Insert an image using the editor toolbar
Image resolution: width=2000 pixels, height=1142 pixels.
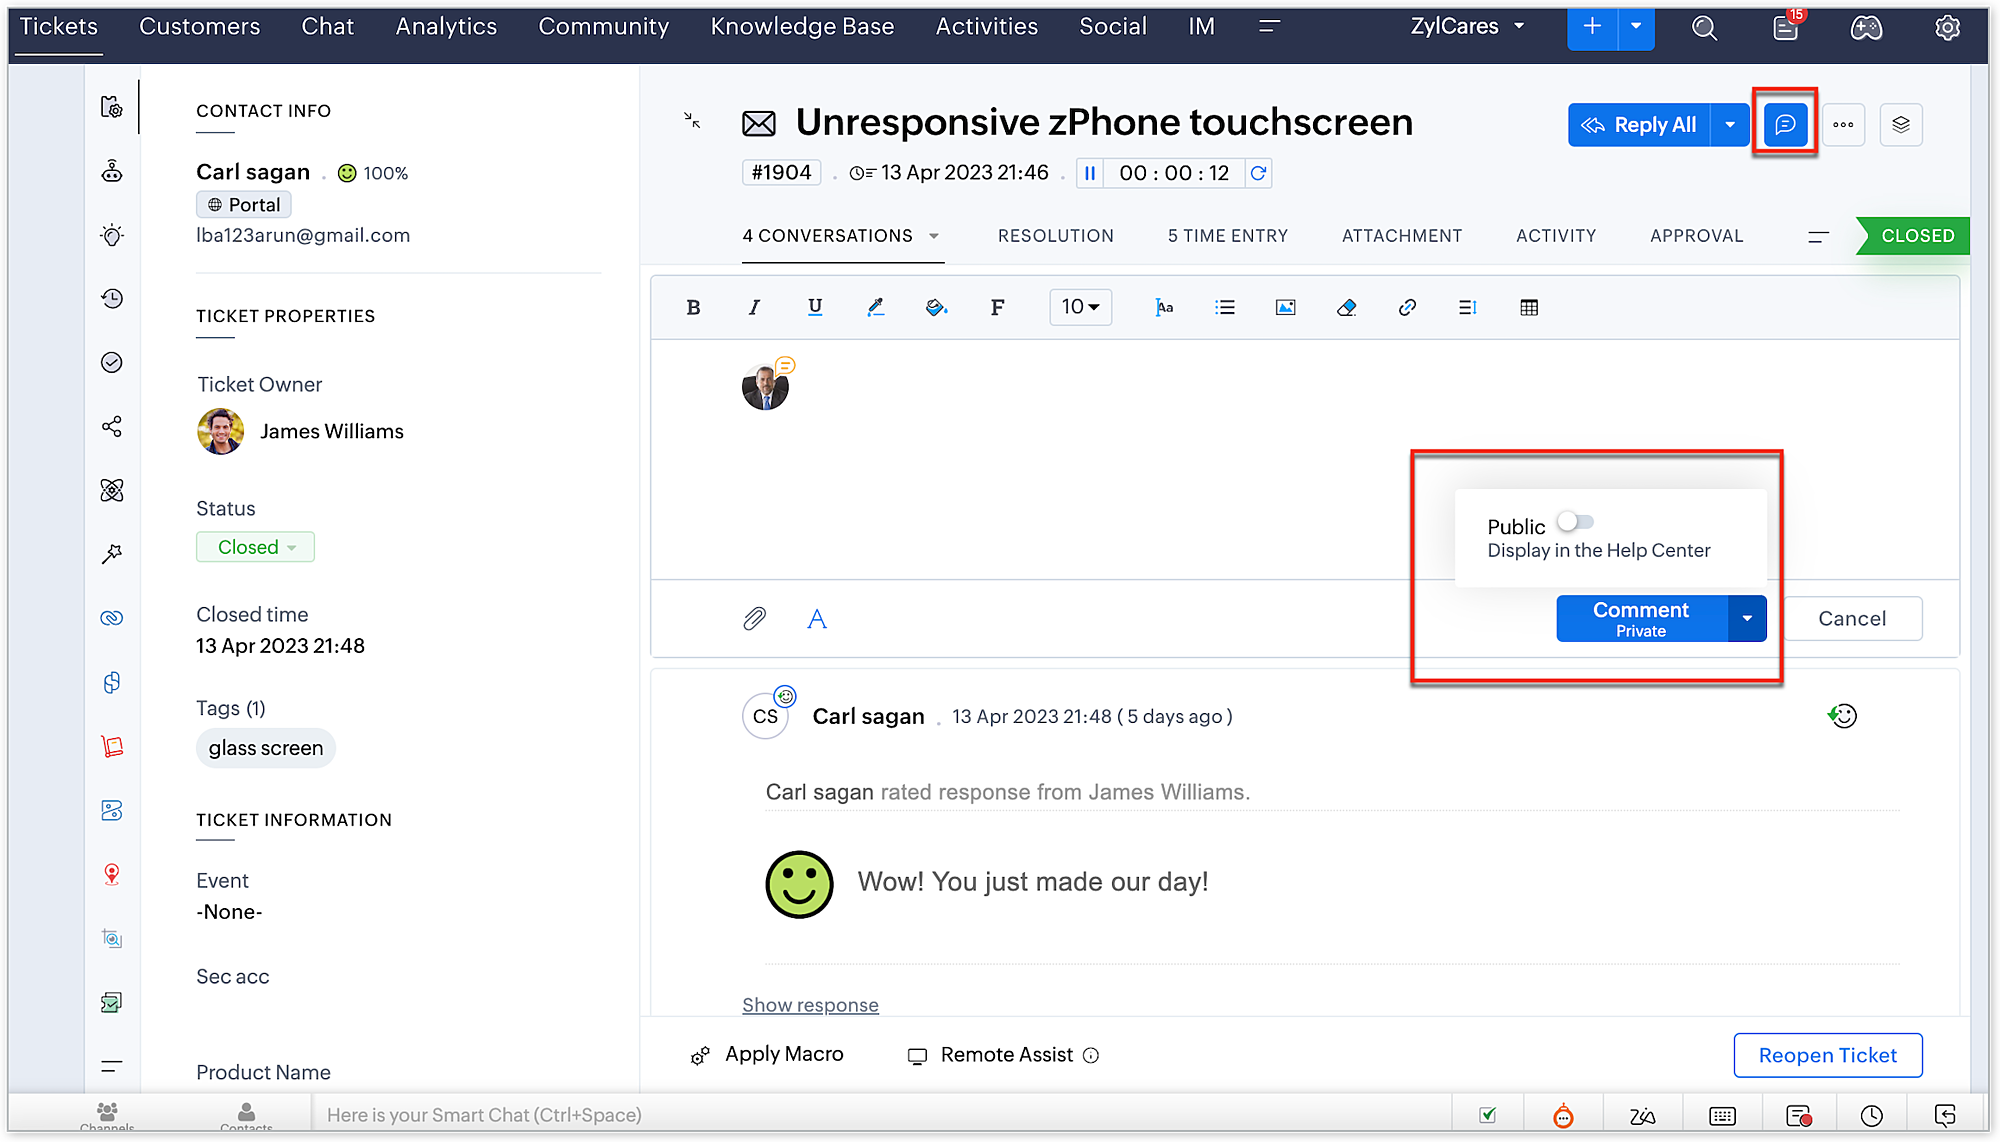pyautogui.click(x=1285, y=307)
